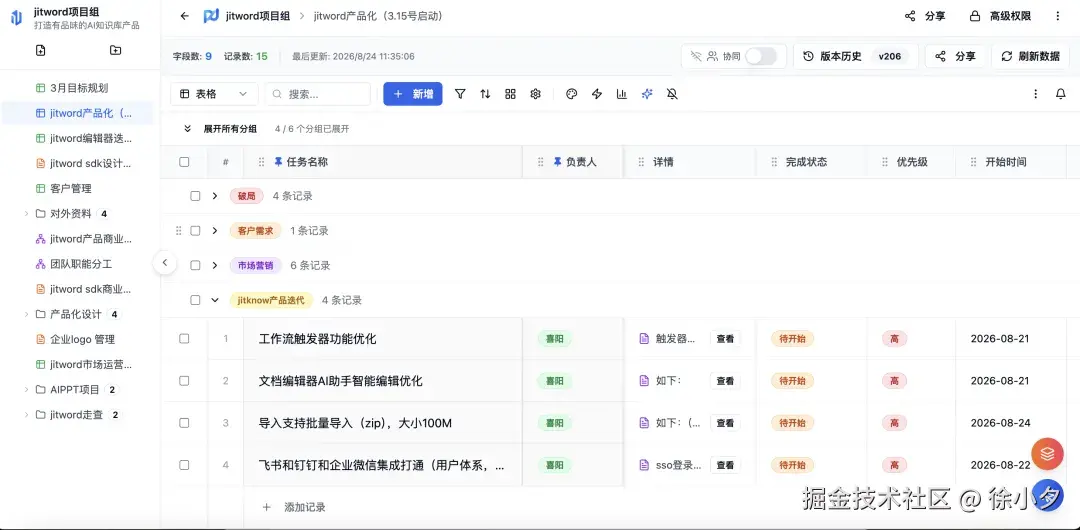Open 3月目标规划 in sidebar
This screenshot has width=1080, height=530.
pos(79,88)
